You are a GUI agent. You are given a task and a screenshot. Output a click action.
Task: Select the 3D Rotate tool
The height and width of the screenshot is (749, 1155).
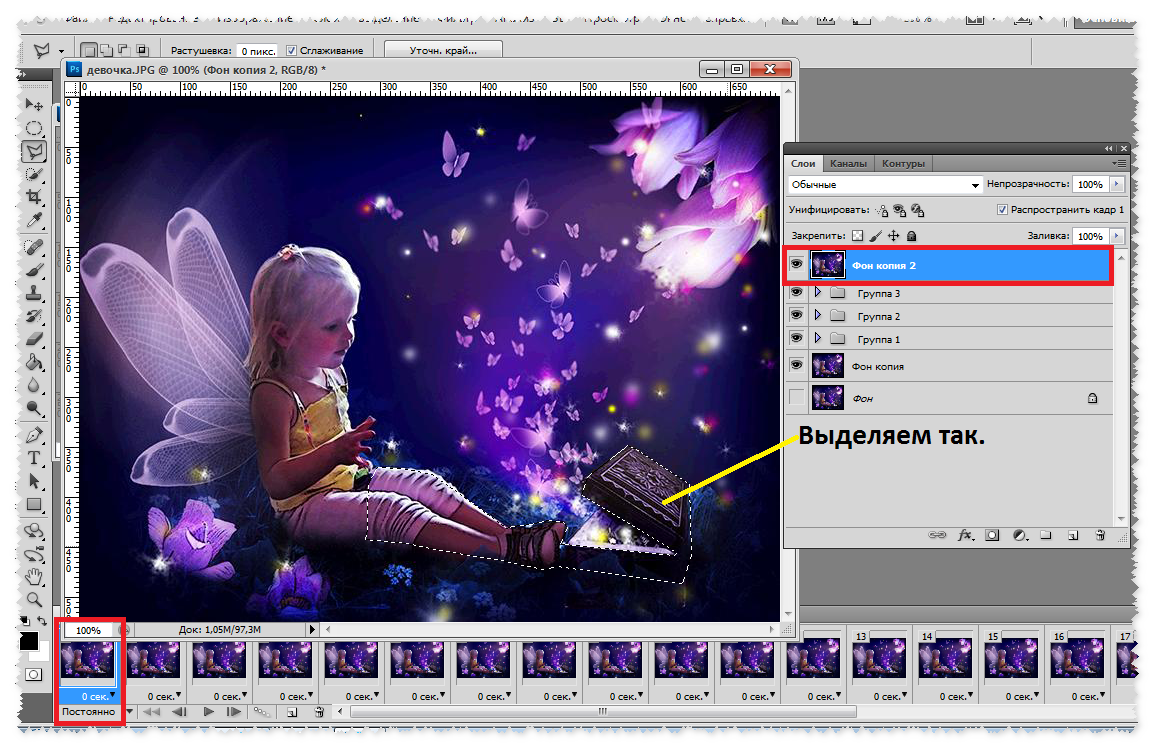pyautogui.click(x=34, y=532)
